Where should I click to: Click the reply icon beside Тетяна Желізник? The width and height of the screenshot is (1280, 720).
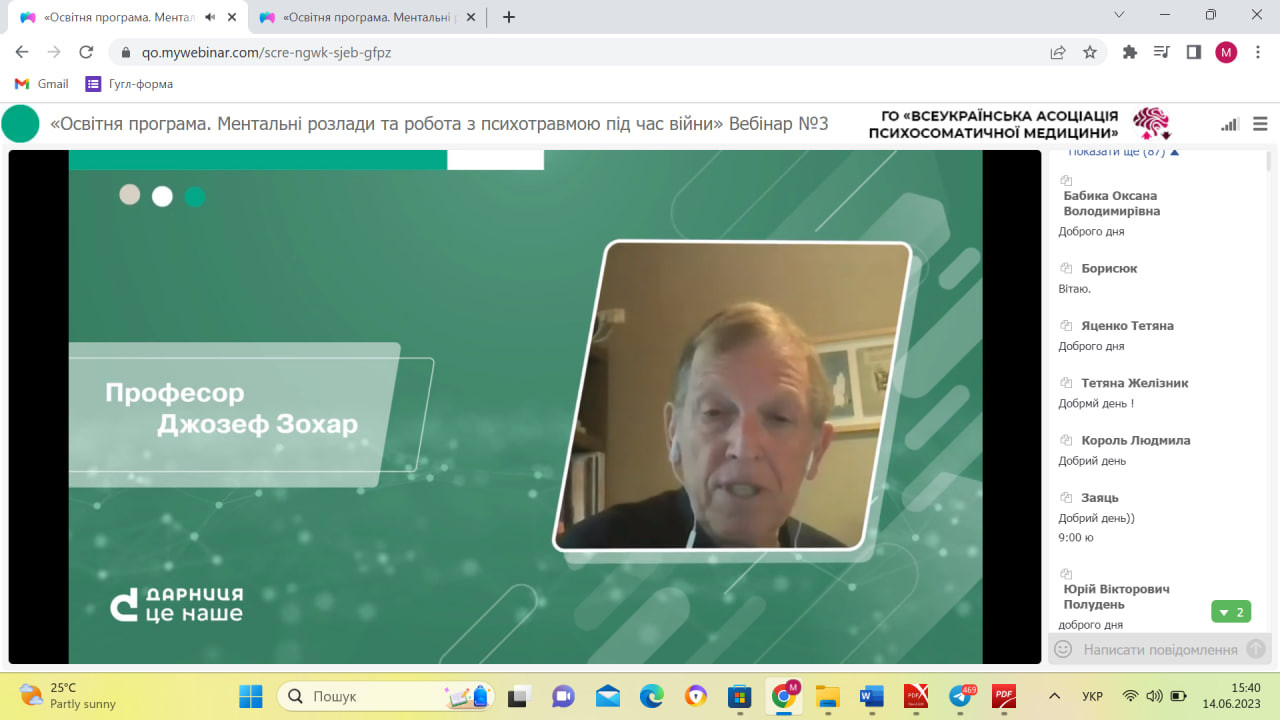coord(1066,382)
